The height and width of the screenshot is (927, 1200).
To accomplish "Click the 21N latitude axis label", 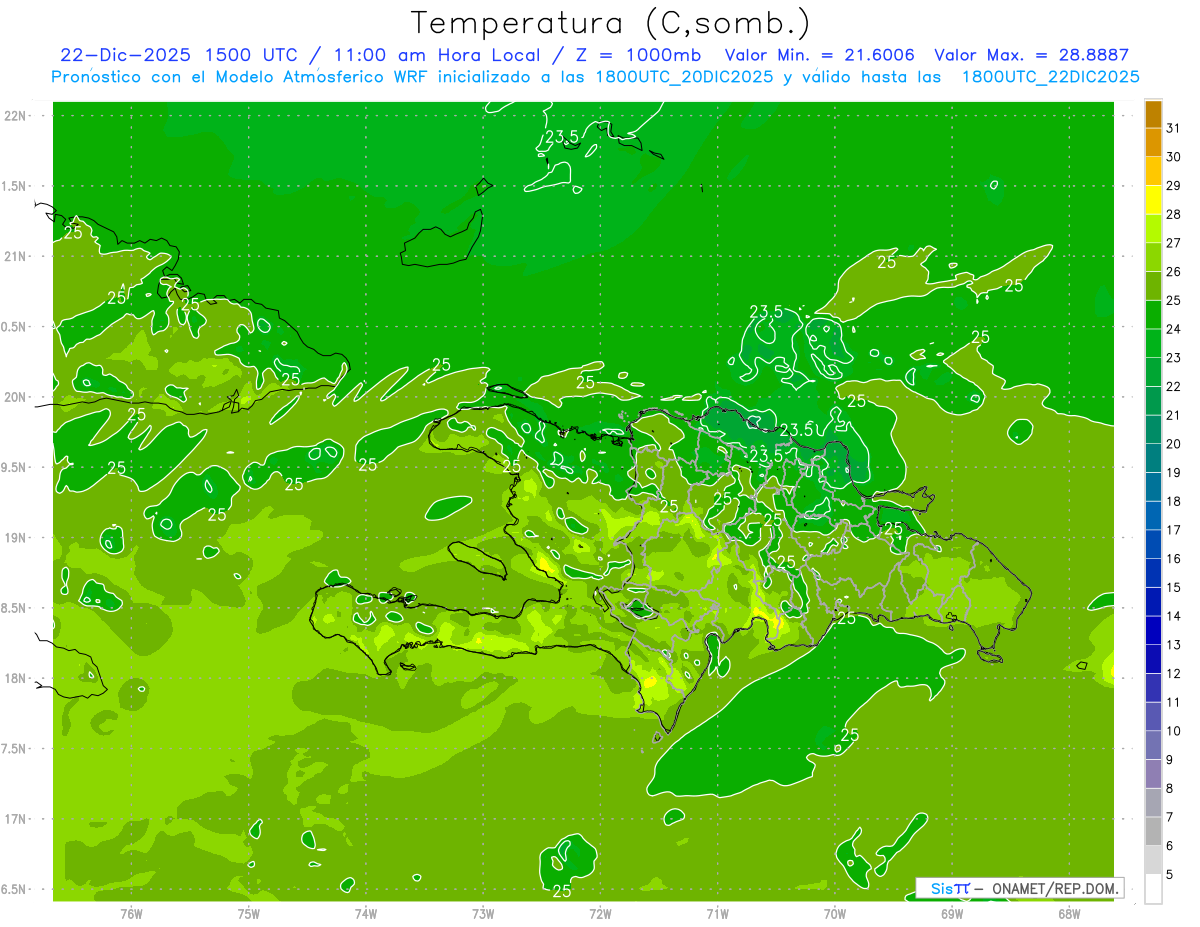I will click(15, 256).
